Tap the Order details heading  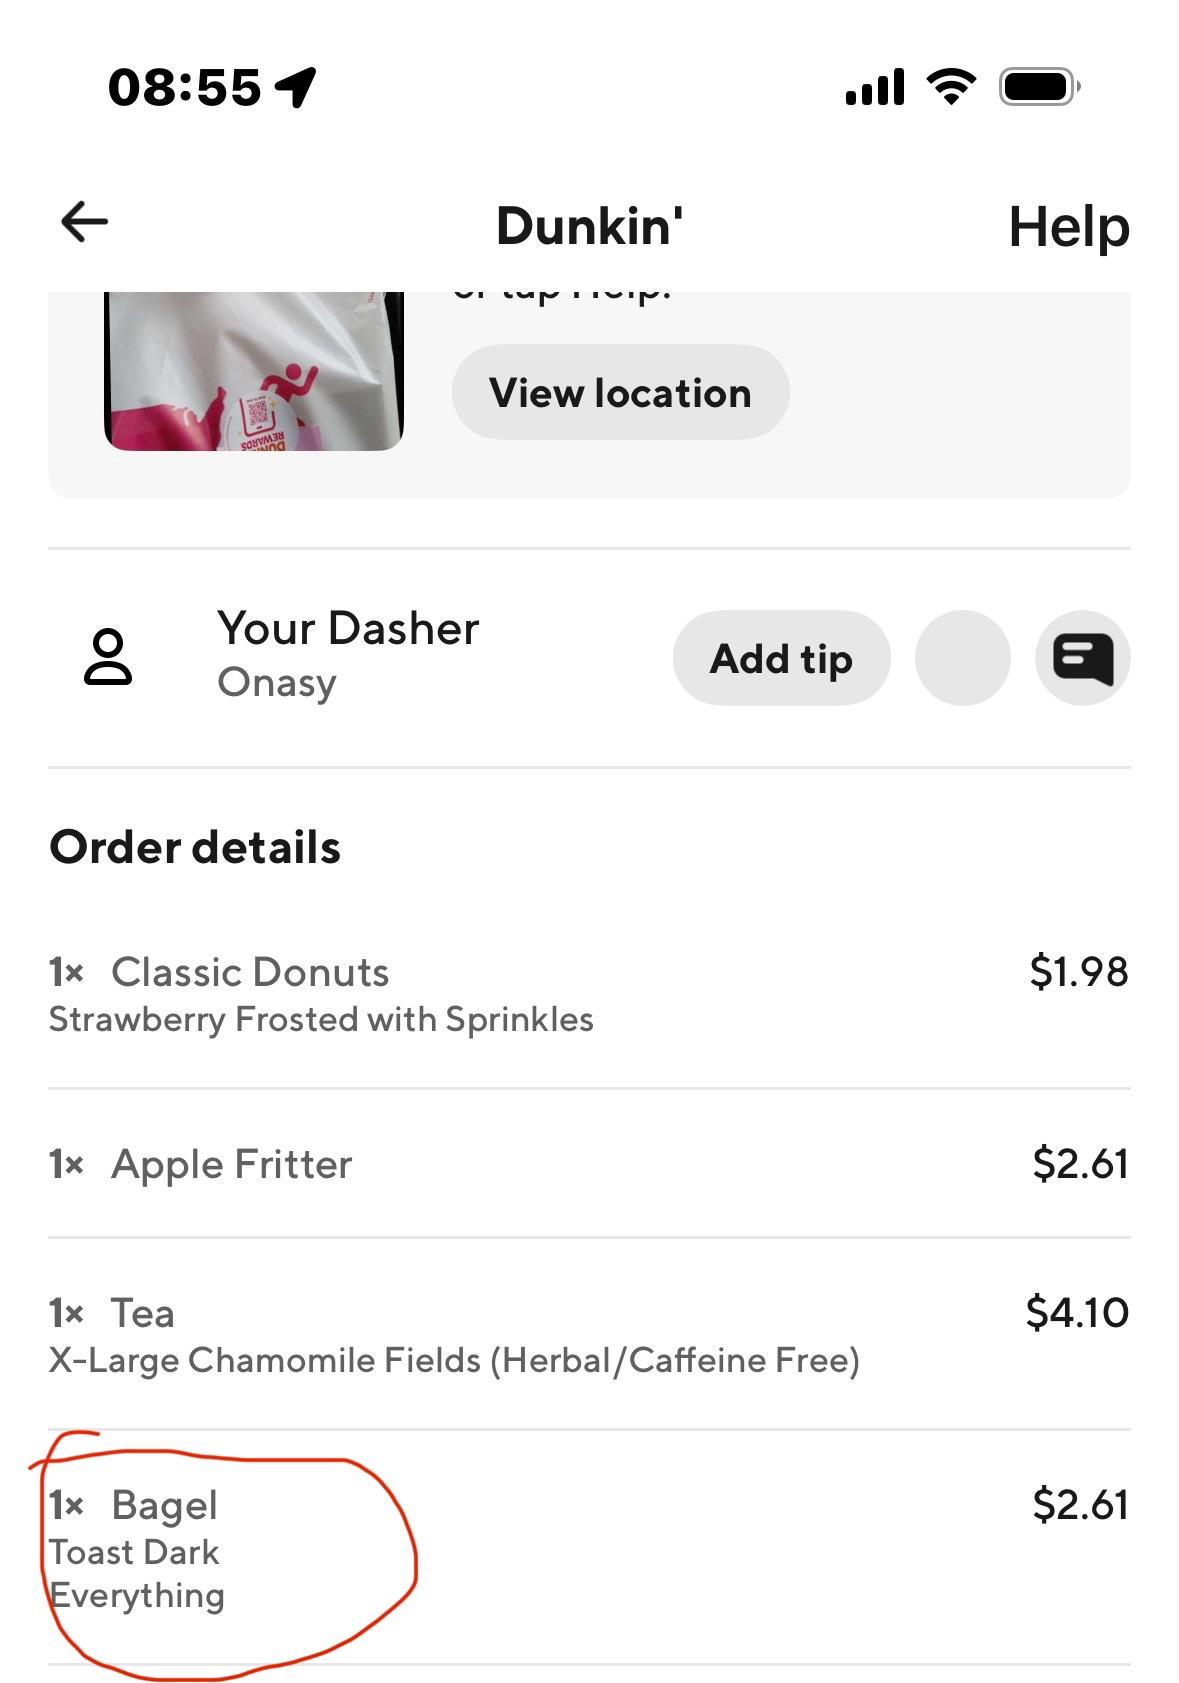(195, 848)
